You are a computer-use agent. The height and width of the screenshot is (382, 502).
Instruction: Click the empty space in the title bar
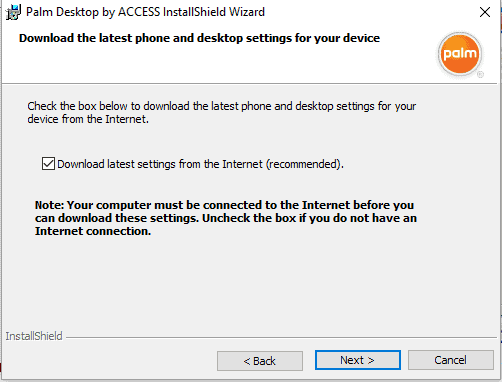(x=370, y=12)
